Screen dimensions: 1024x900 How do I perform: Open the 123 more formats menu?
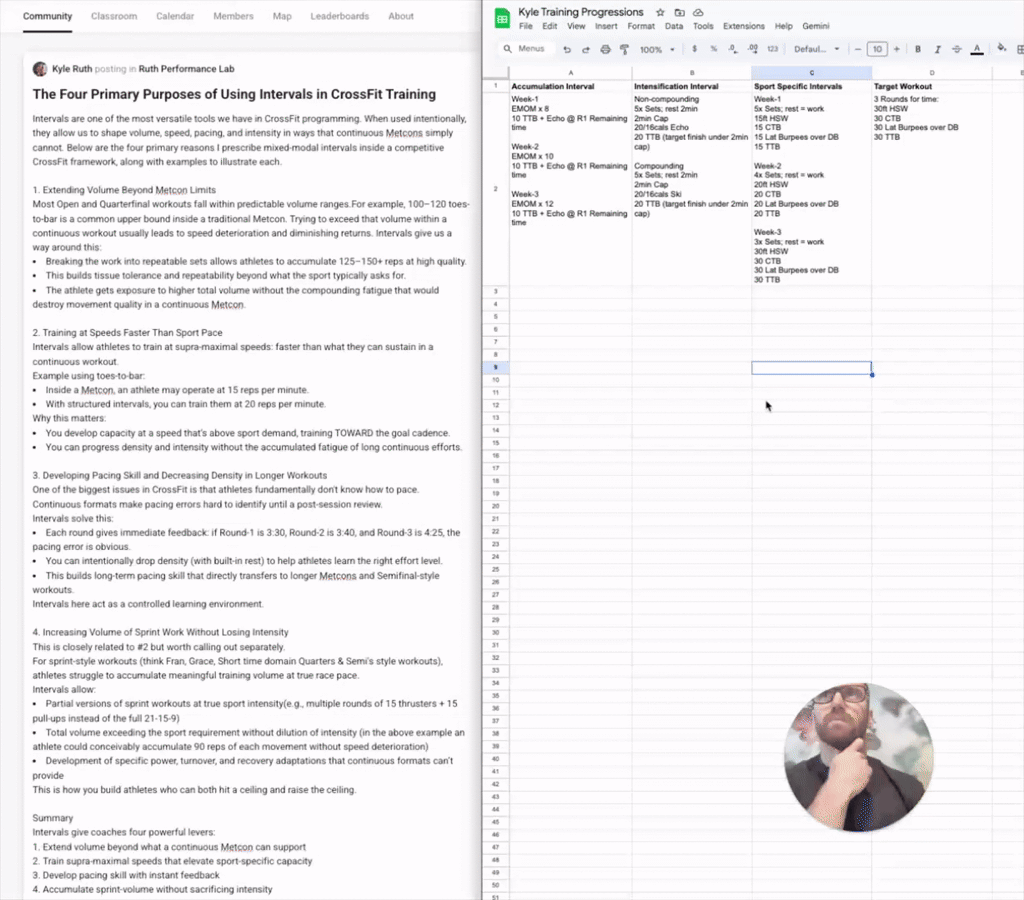773,49
